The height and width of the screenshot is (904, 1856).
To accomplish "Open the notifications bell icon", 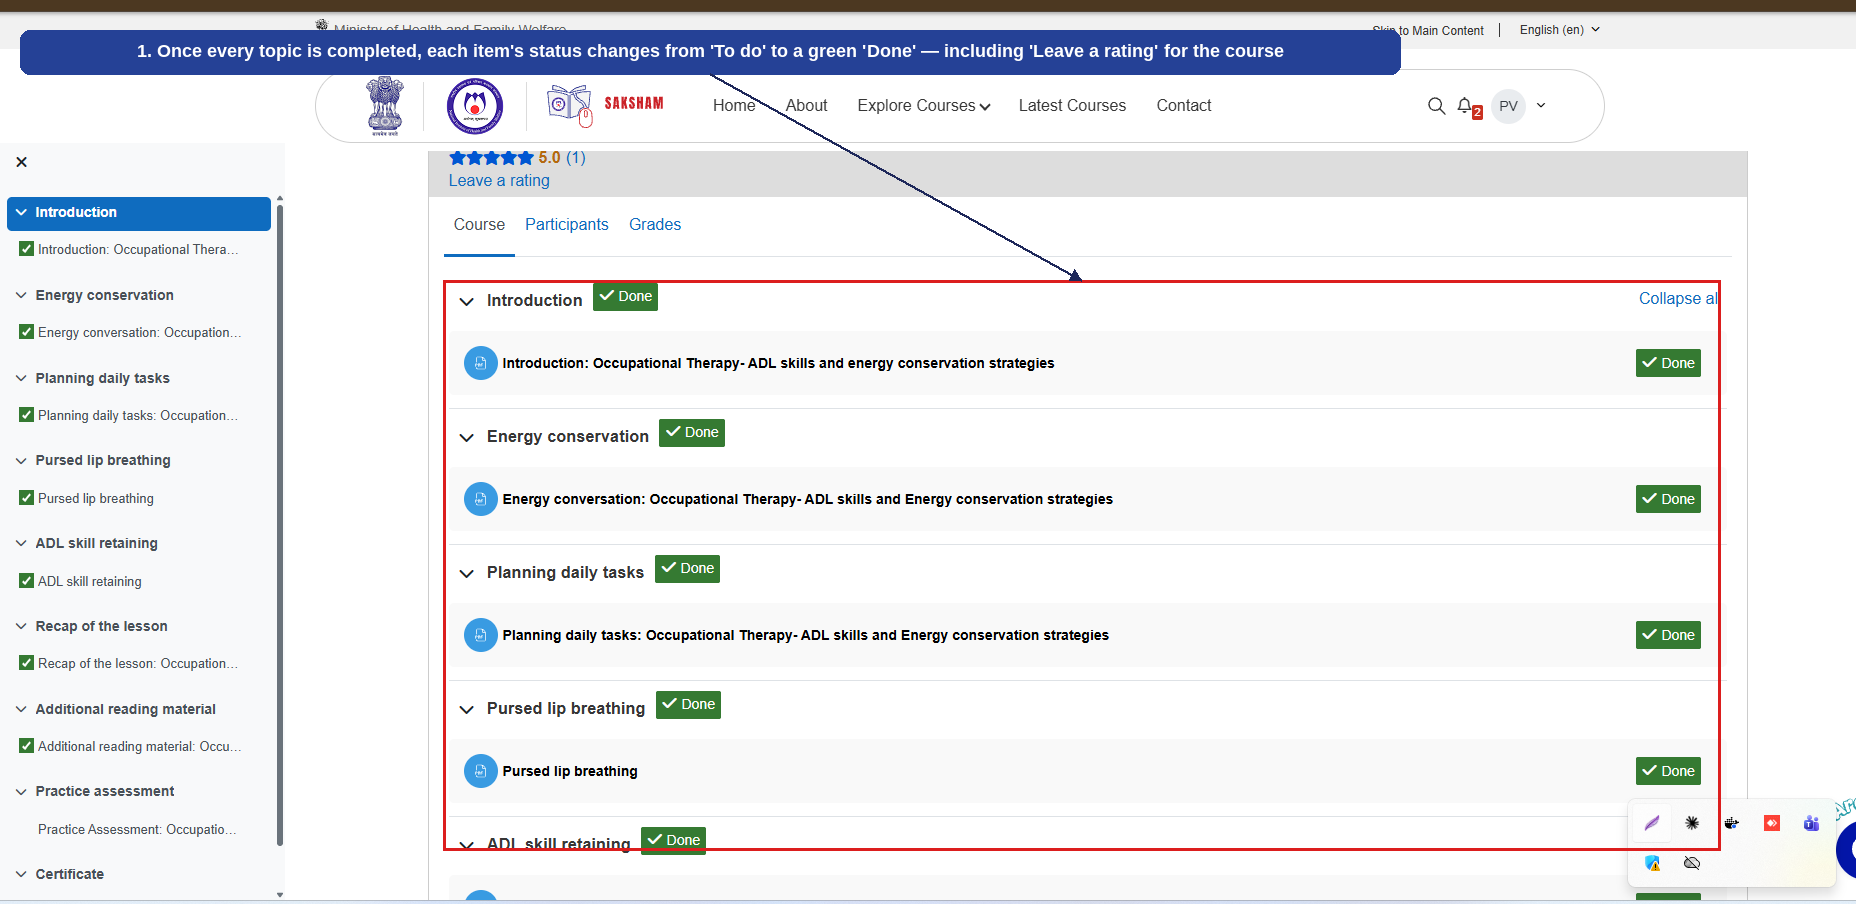I will click(x=1466, y=106).
